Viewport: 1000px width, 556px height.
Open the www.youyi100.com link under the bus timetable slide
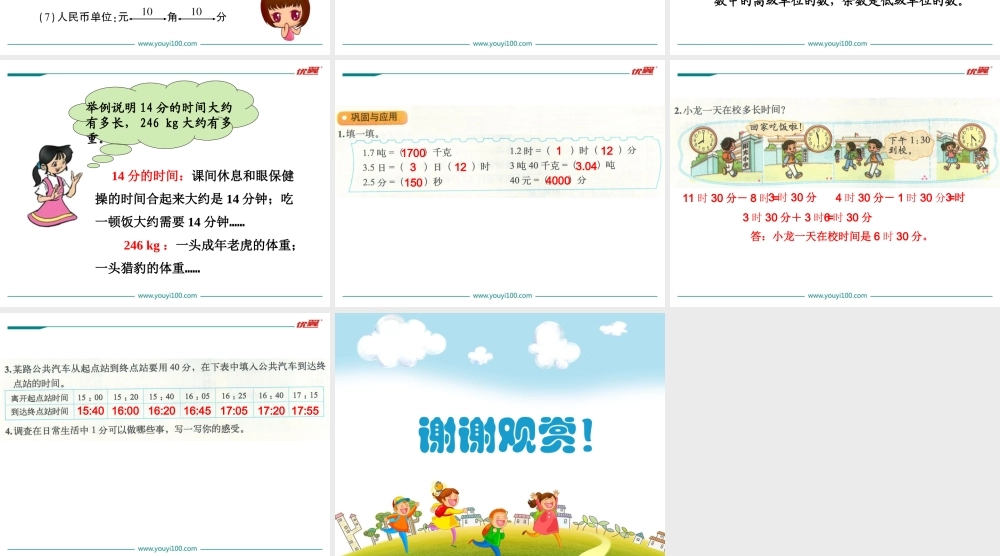coord(167,549)
